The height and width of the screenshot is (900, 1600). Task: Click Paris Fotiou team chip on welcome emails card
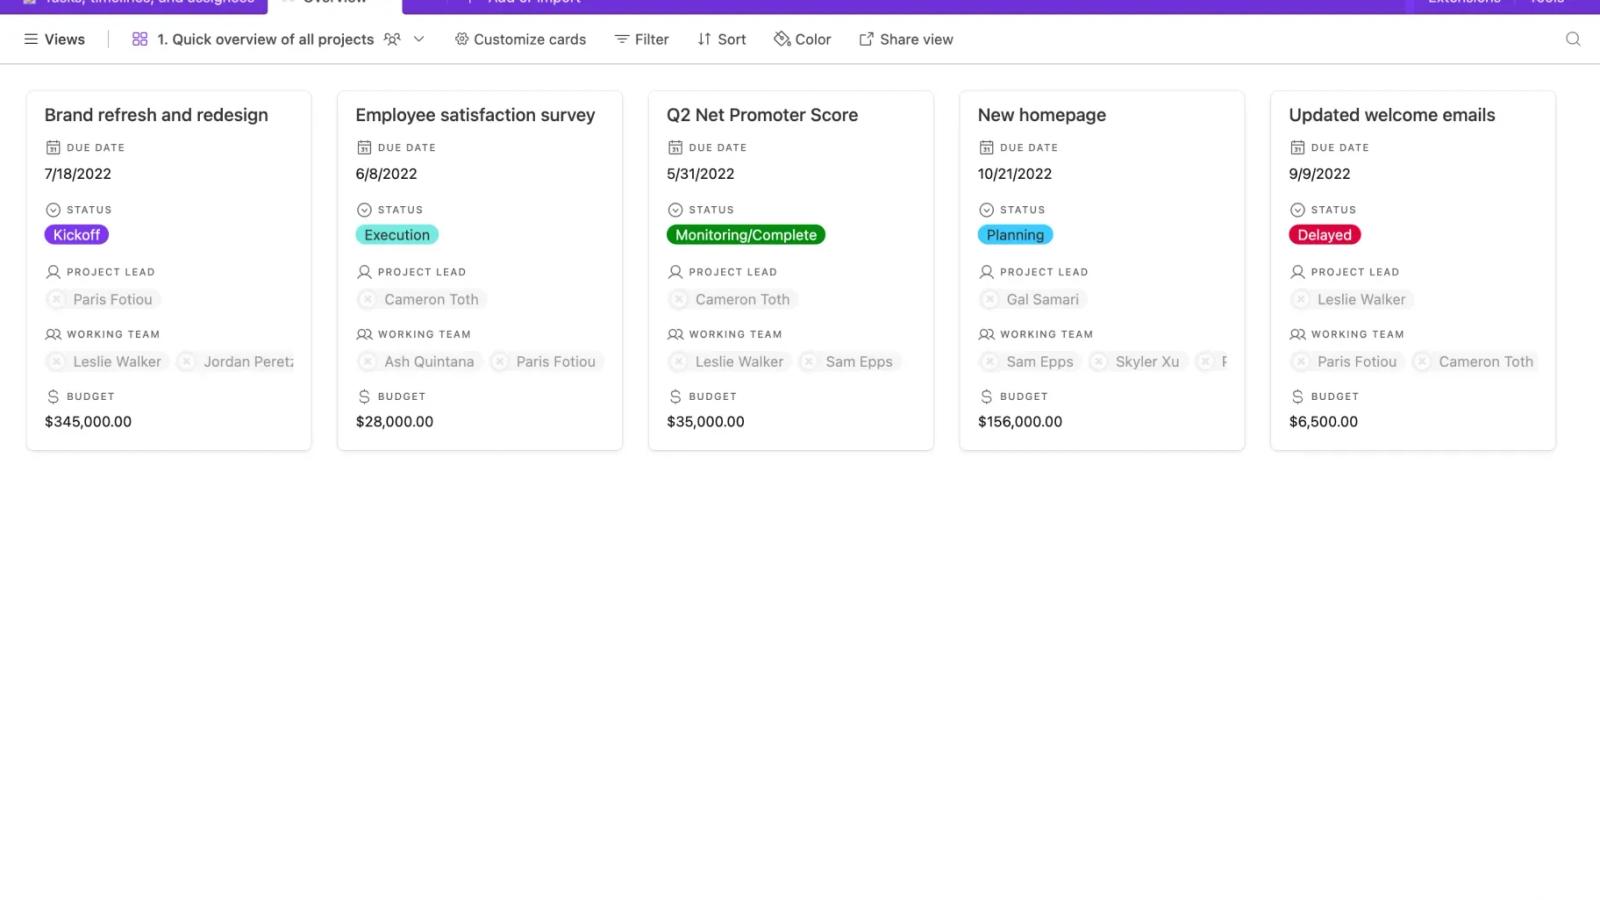[x=1347, y=361]
